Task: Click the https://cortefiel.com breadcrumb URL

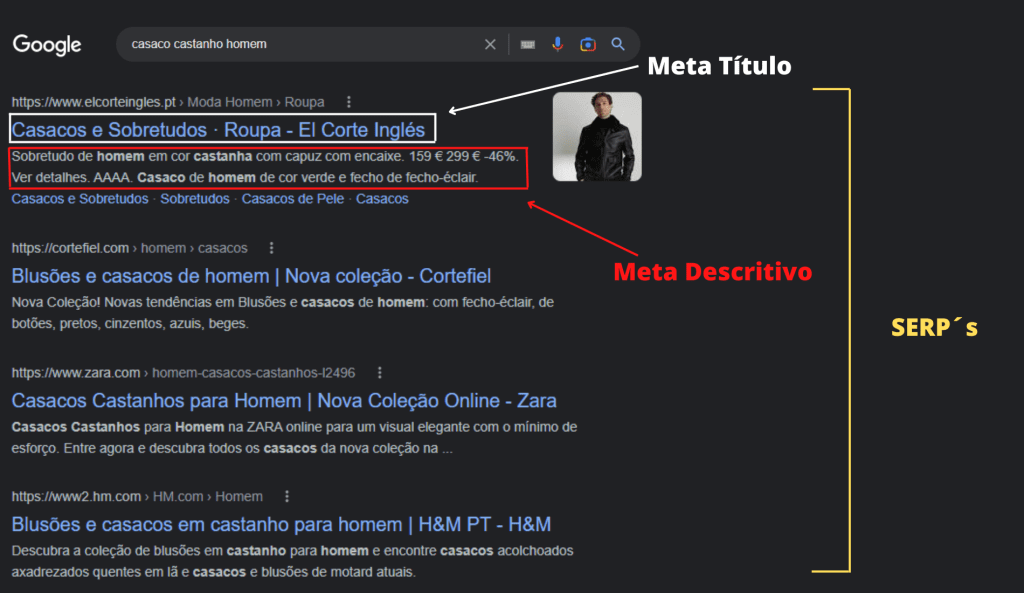Action: pos(70,248)
